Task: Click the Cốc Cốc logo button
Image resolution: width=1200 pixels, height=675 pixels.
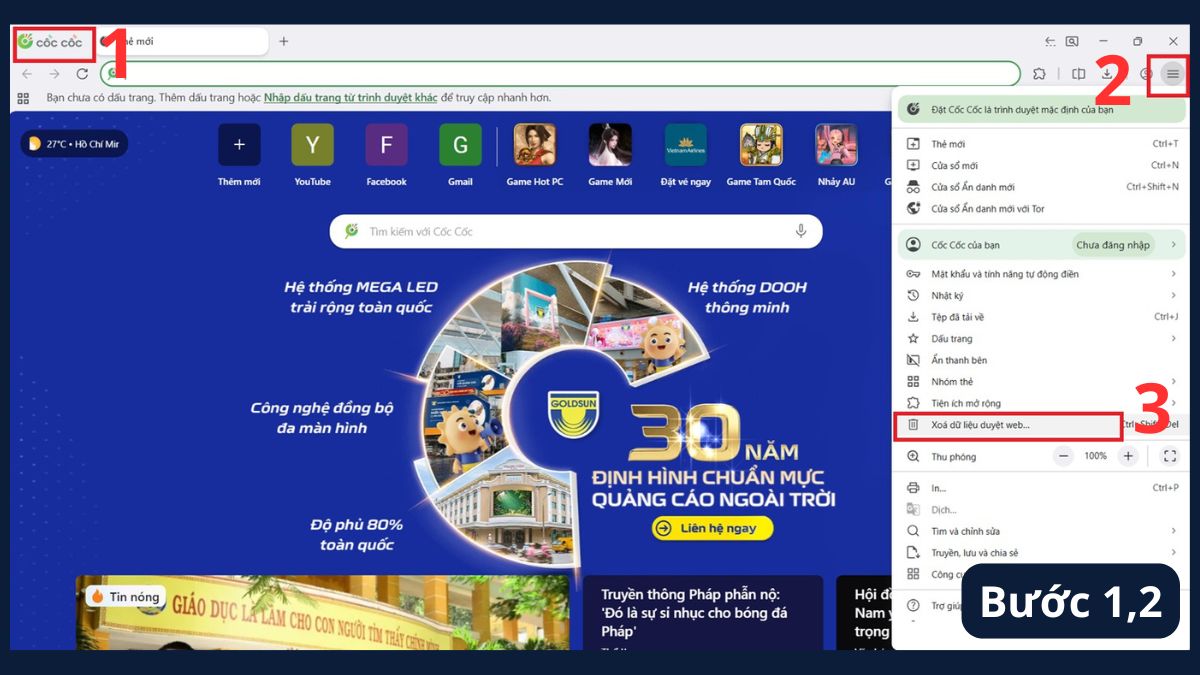Action: tap(52, 42)
